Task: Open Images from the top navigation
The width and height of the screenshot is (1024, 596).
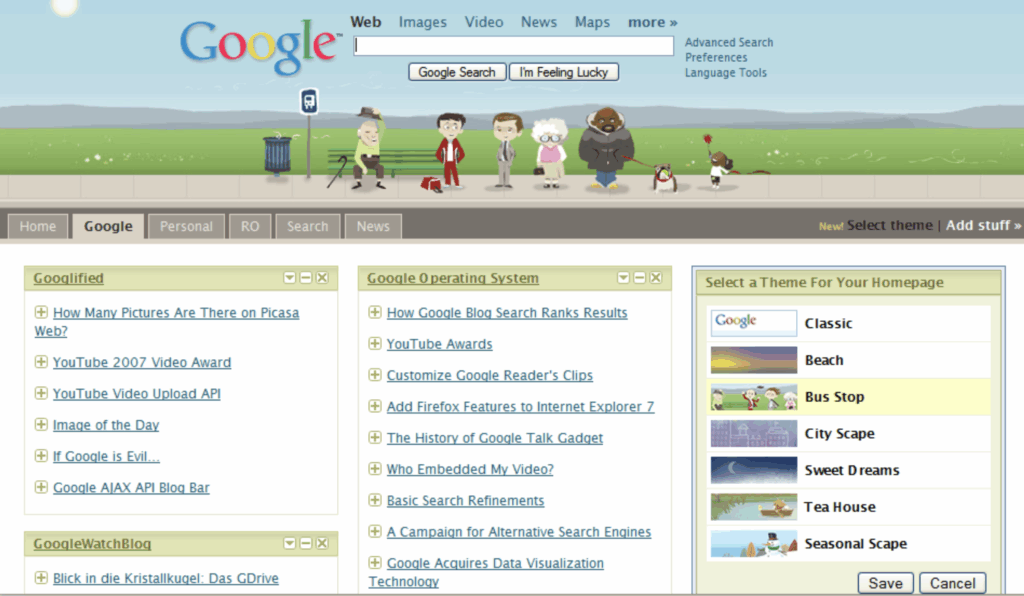Action: pos(422,21)
